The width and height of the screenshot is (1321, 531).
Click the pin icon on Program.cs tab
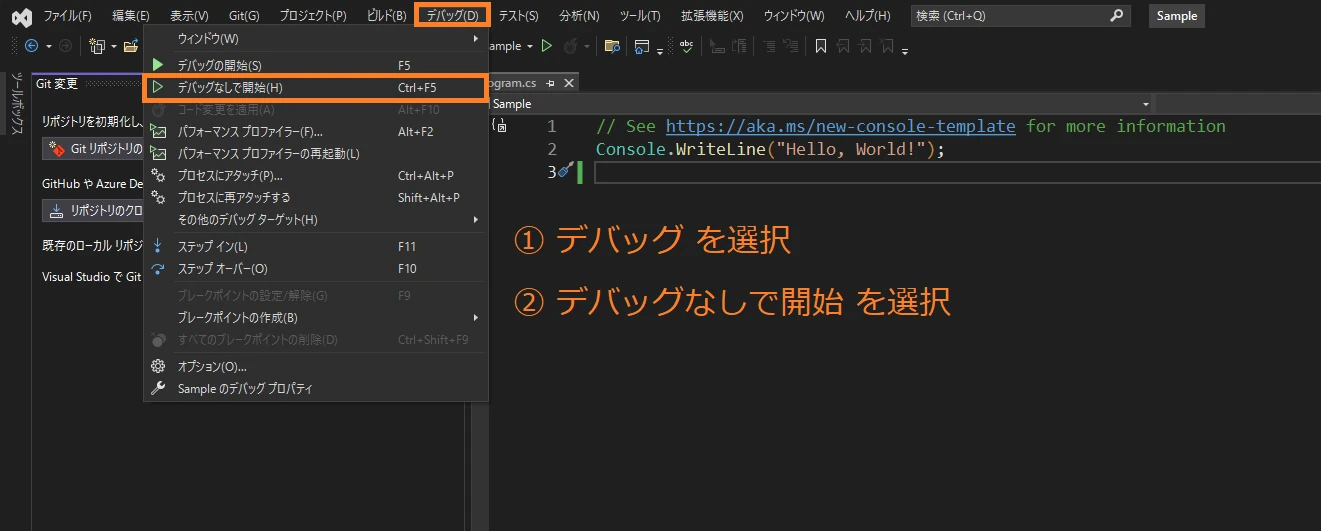coord(551,84)
